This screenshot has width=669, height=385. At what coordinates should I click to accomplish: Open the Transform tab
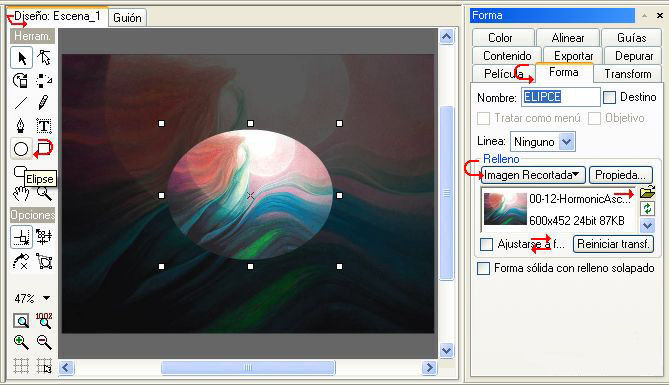(x=628, y=74)
